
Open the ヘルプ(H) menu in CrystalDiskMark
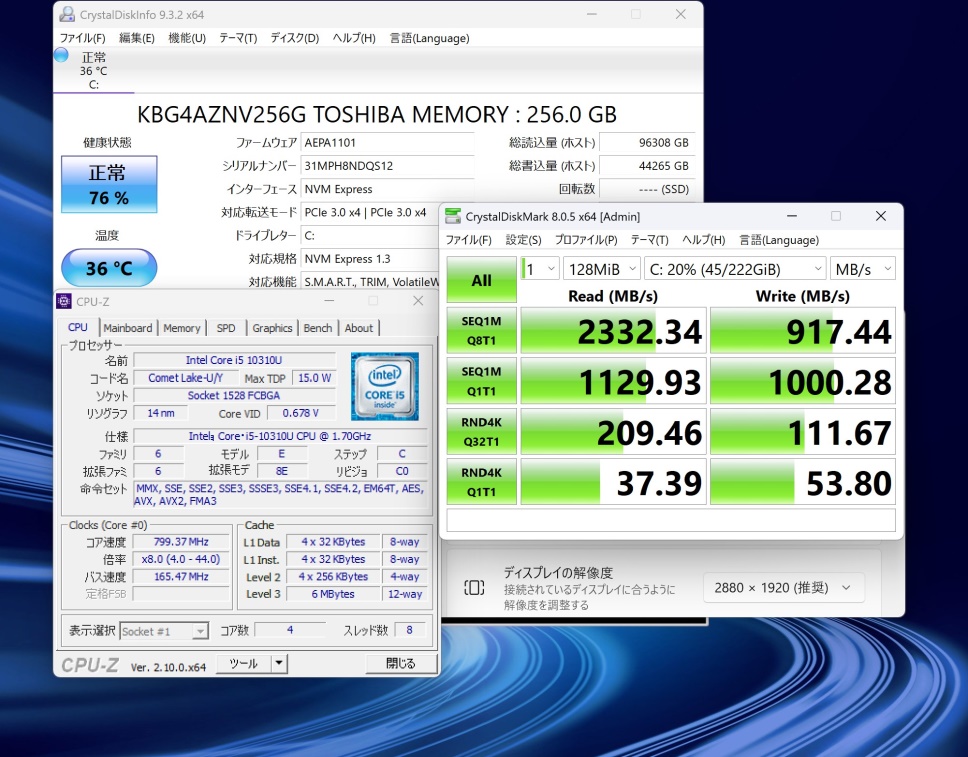point(704,240)
